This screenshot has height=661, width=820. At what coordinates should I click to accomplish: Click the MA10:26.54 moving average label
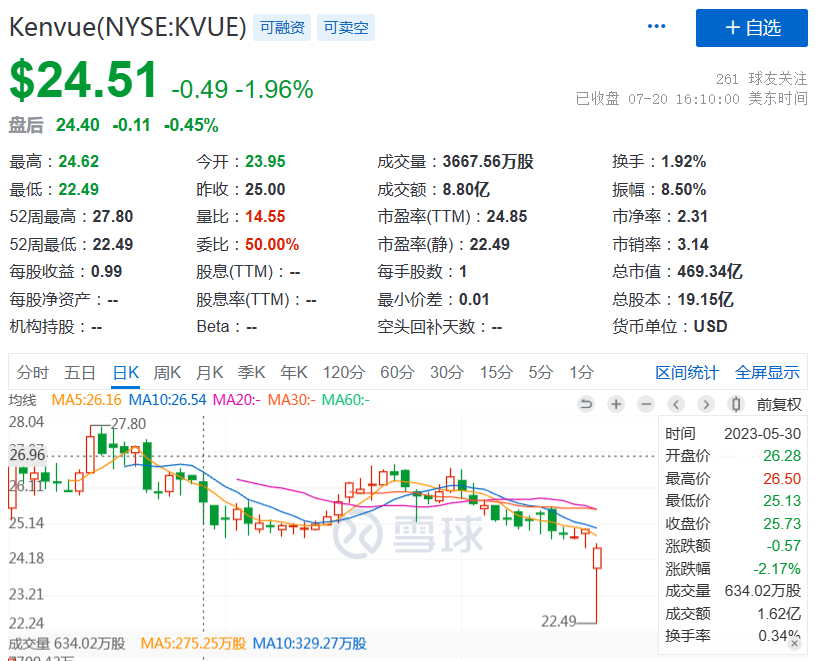167,400
